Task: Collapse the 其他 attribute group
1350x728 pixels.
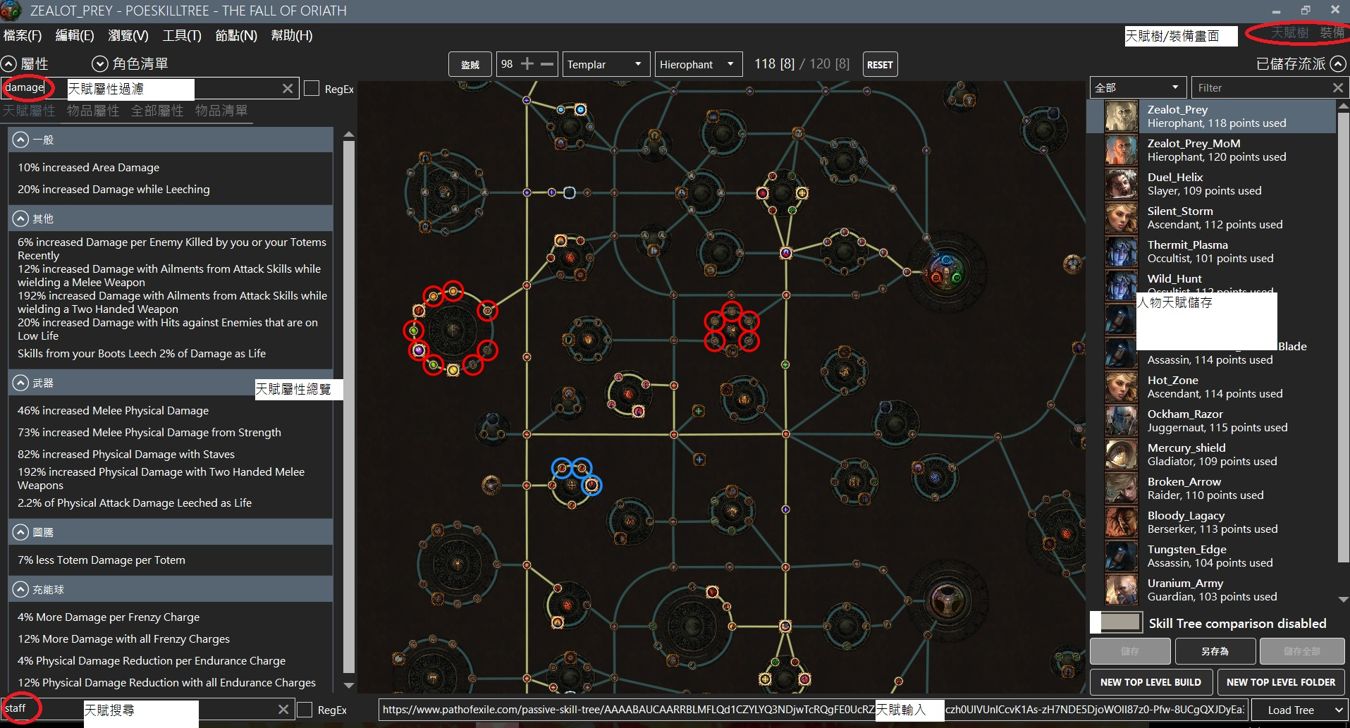Action: [x=20, y=218]
